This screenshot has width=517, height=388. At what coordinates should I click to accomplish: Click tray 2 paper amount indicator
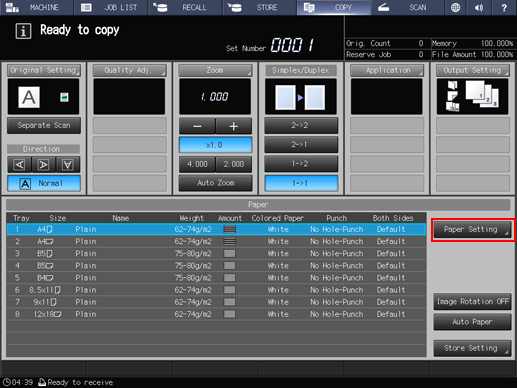tap(230, 242)
